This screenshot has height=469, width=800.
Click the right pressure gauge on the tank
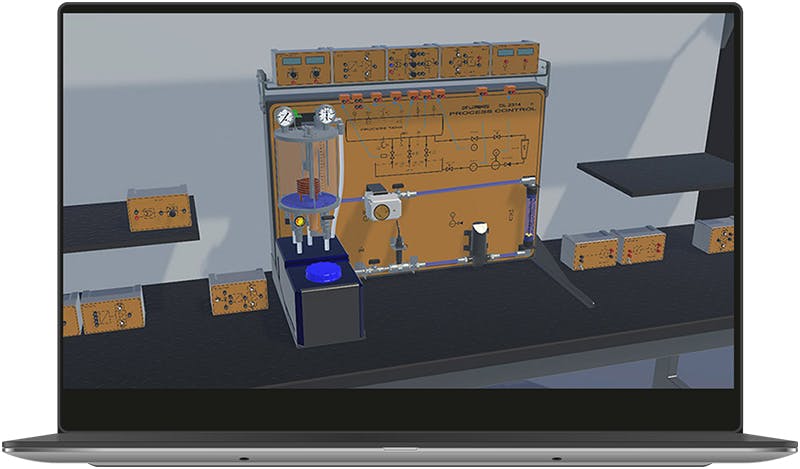coord(325,115)
